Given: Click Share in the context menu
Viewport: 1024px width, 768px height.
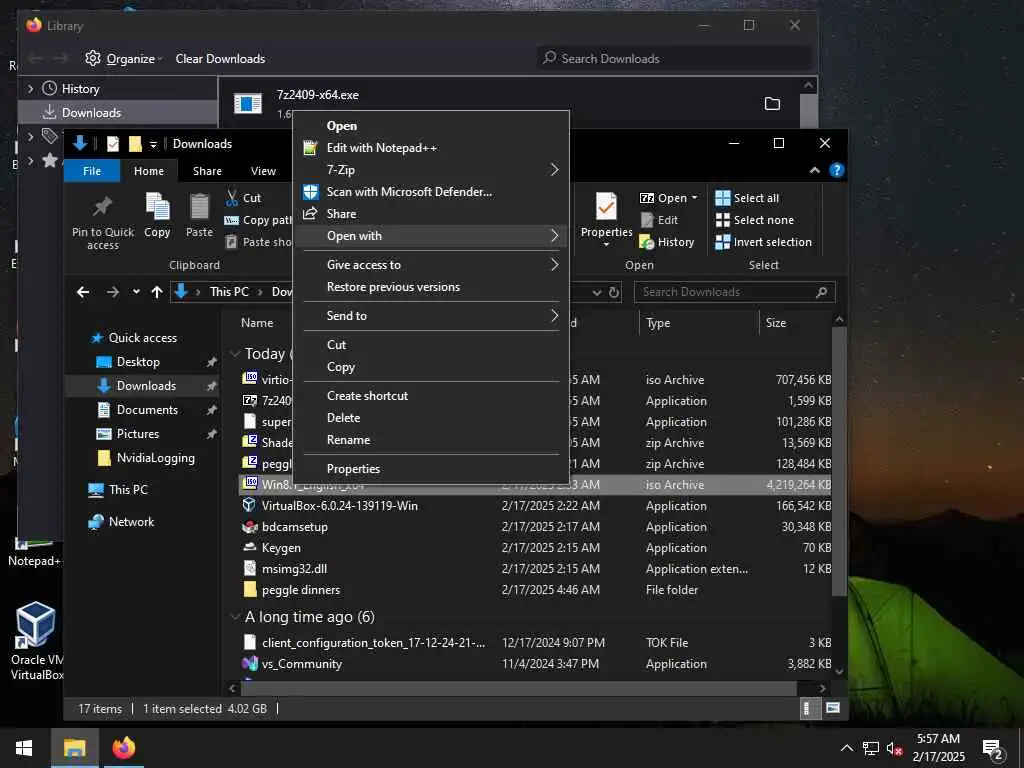Looking at the screenshot, I should tap(342, 214).
